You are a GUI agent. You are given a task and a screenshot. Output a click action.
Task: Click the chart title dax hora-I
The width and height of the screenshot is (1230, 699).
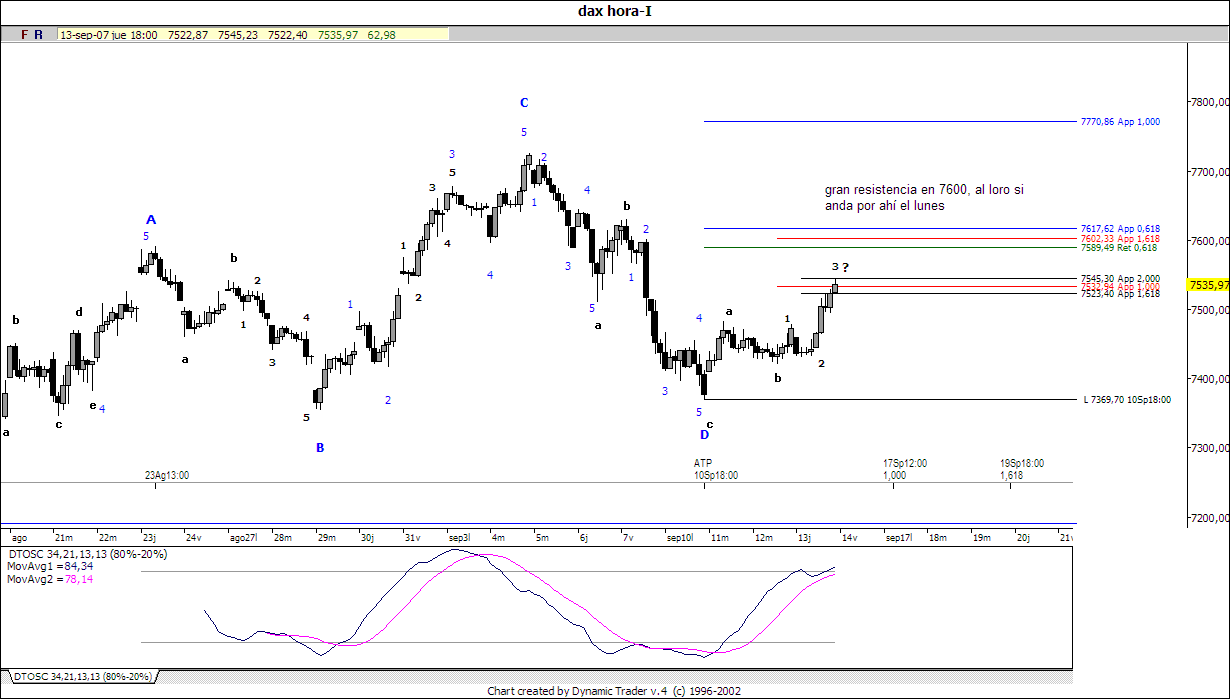point(615,12)
